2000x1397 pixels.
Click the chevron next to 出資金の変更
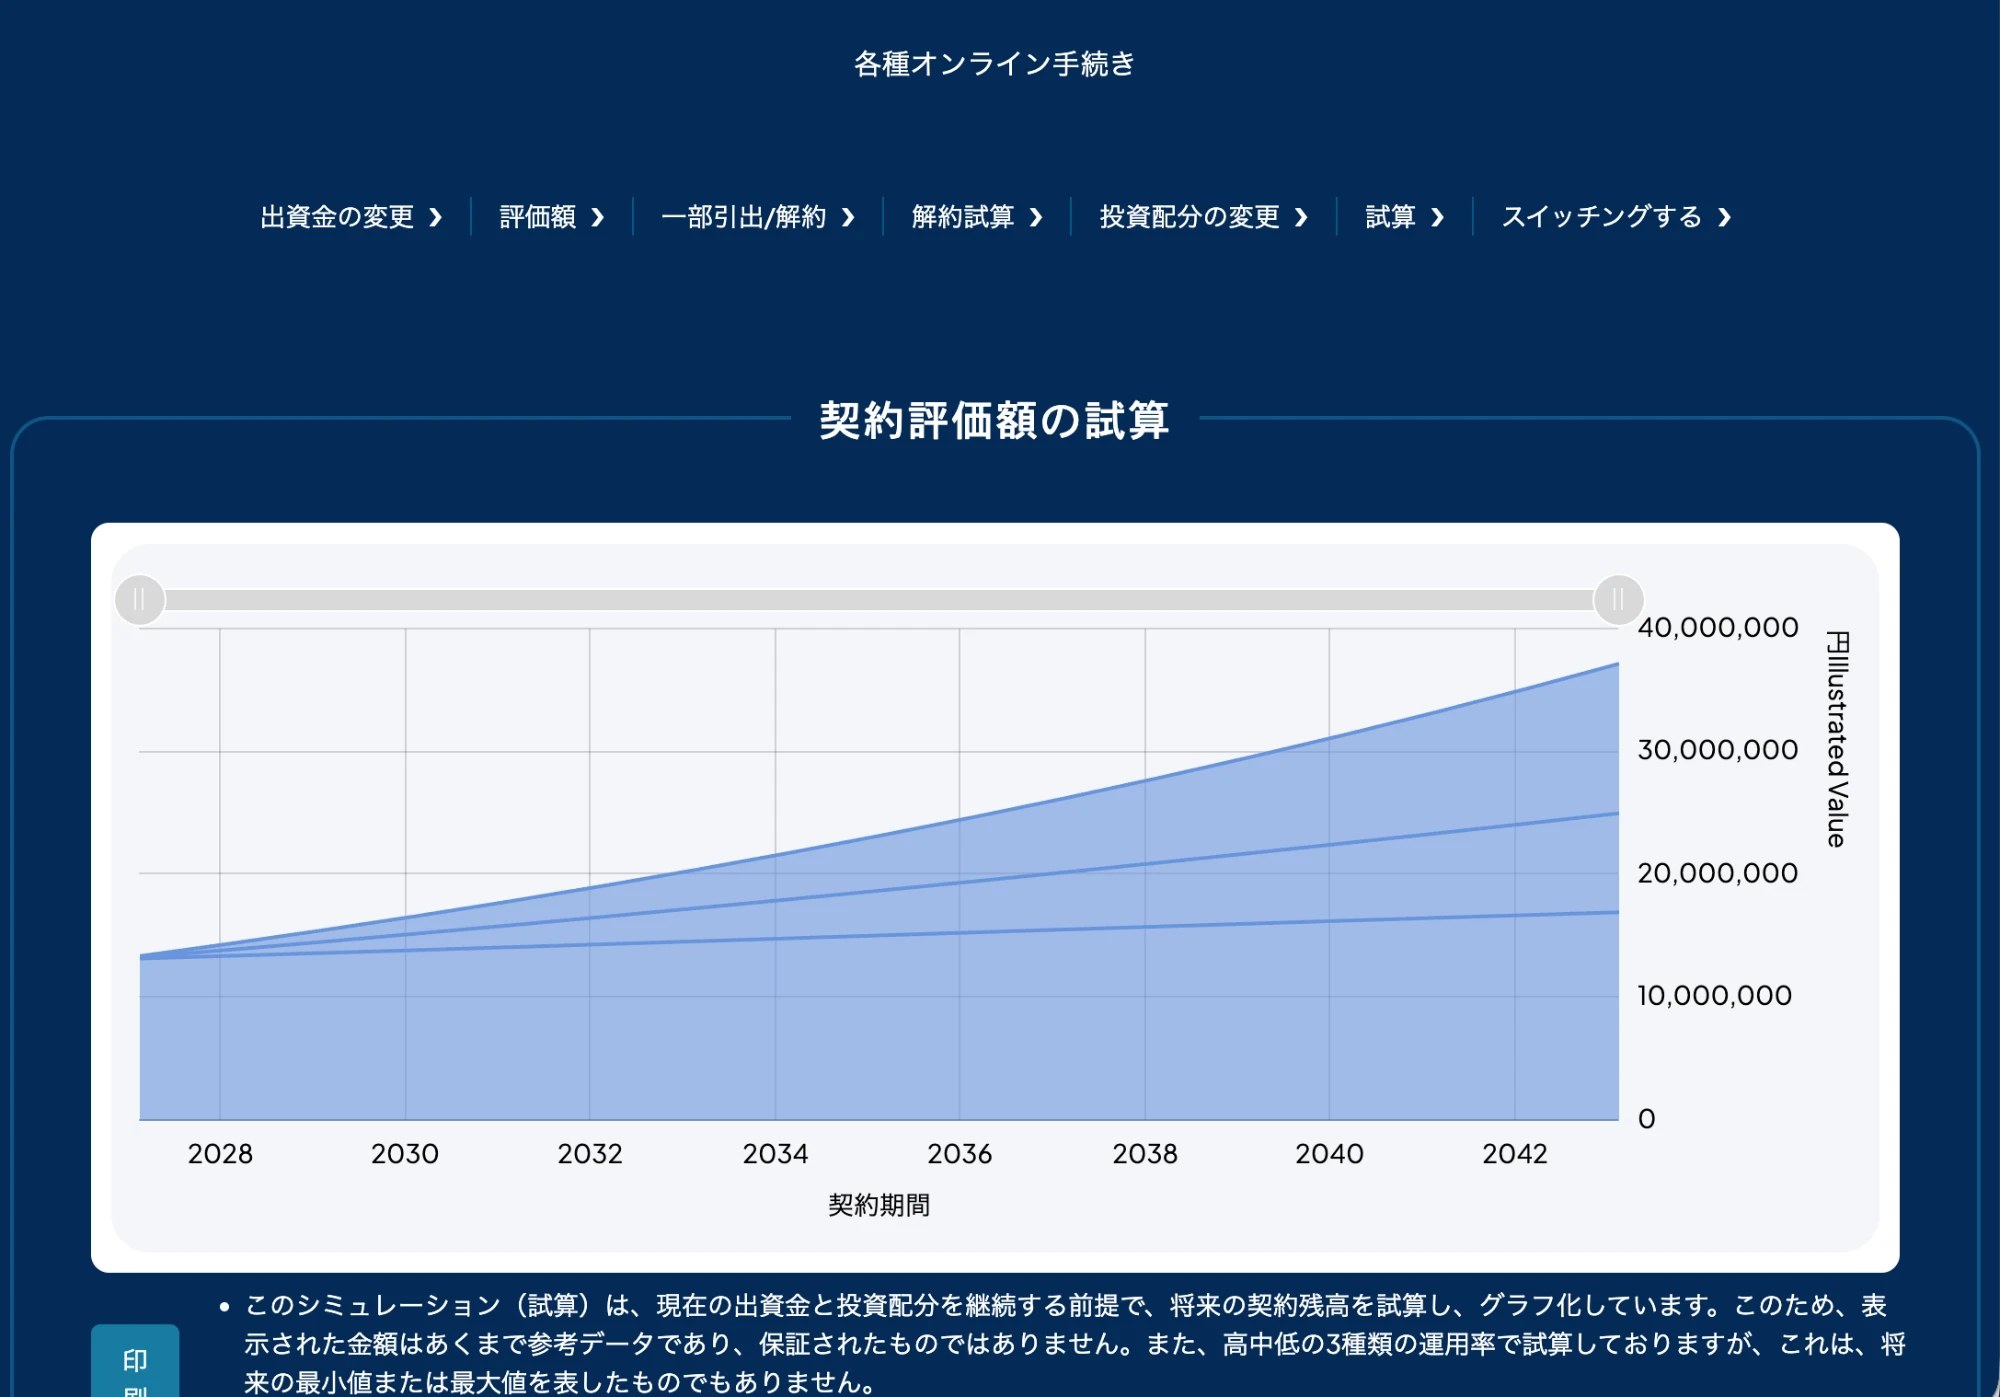click(x=435, y=217)
